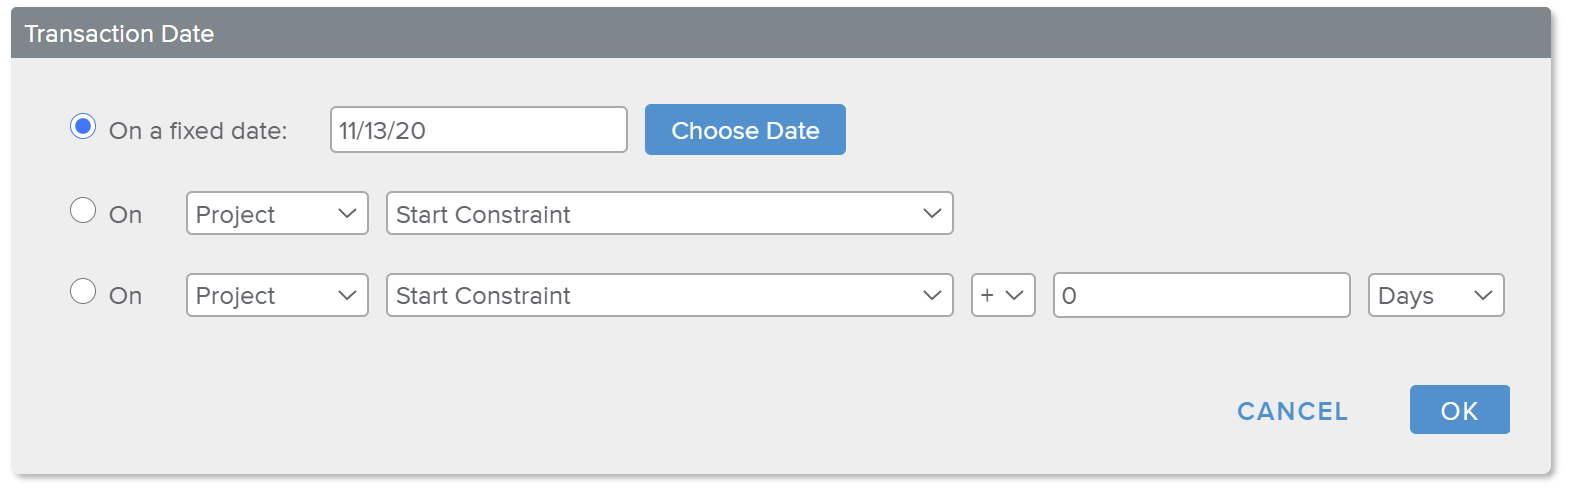Open the plus sign operator dropdown
1570x496 pixels.
coord(1002,295)
